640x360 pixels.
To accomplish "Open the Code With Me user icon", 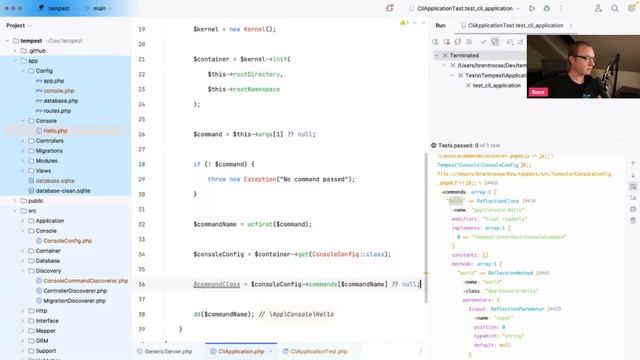I will tap(598, 8).
